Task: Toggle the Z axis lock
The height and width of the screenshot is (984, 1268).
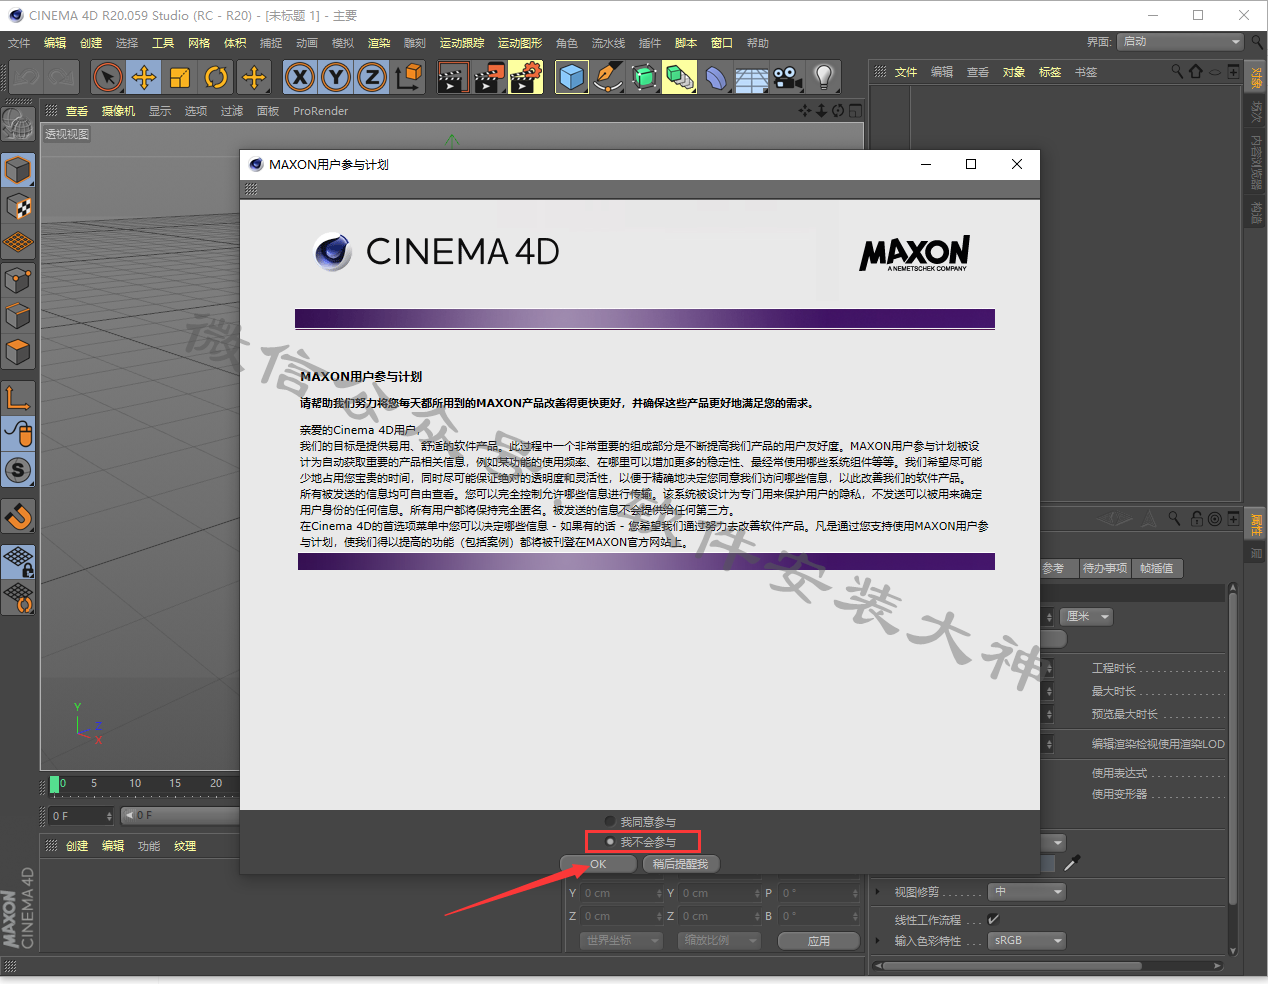Action: [x=372, y=77]
